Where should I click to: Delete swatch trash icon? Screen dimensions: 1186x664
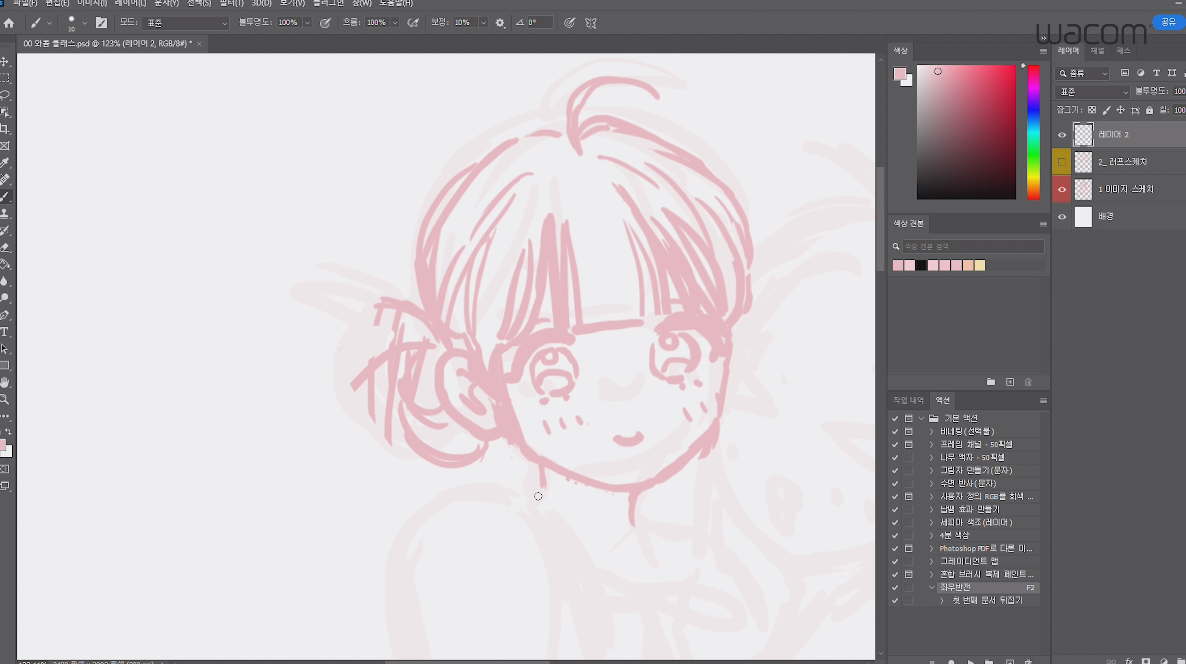click(x=1028, y=382)
